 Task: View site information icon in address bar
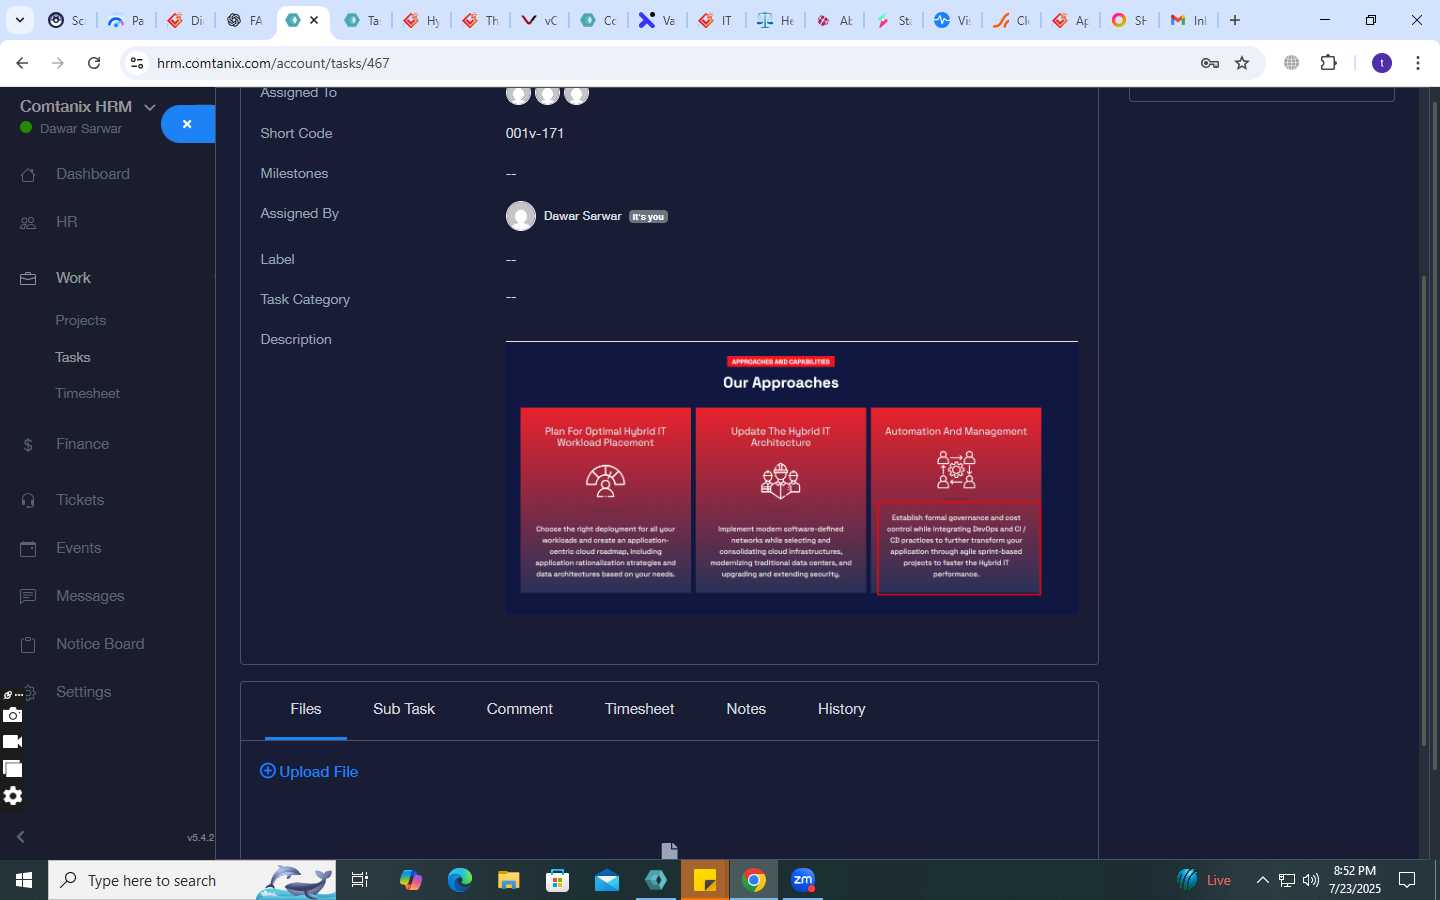pos(137,63)
